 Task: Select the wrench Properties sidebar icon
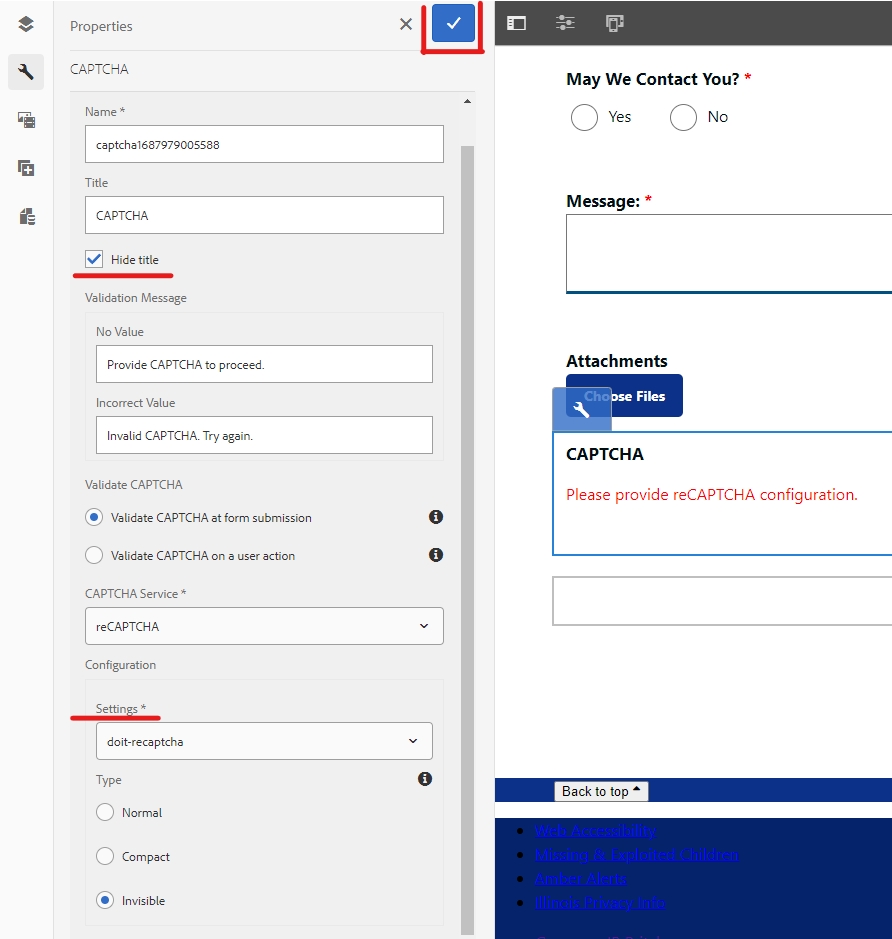[x=26, y=72]
